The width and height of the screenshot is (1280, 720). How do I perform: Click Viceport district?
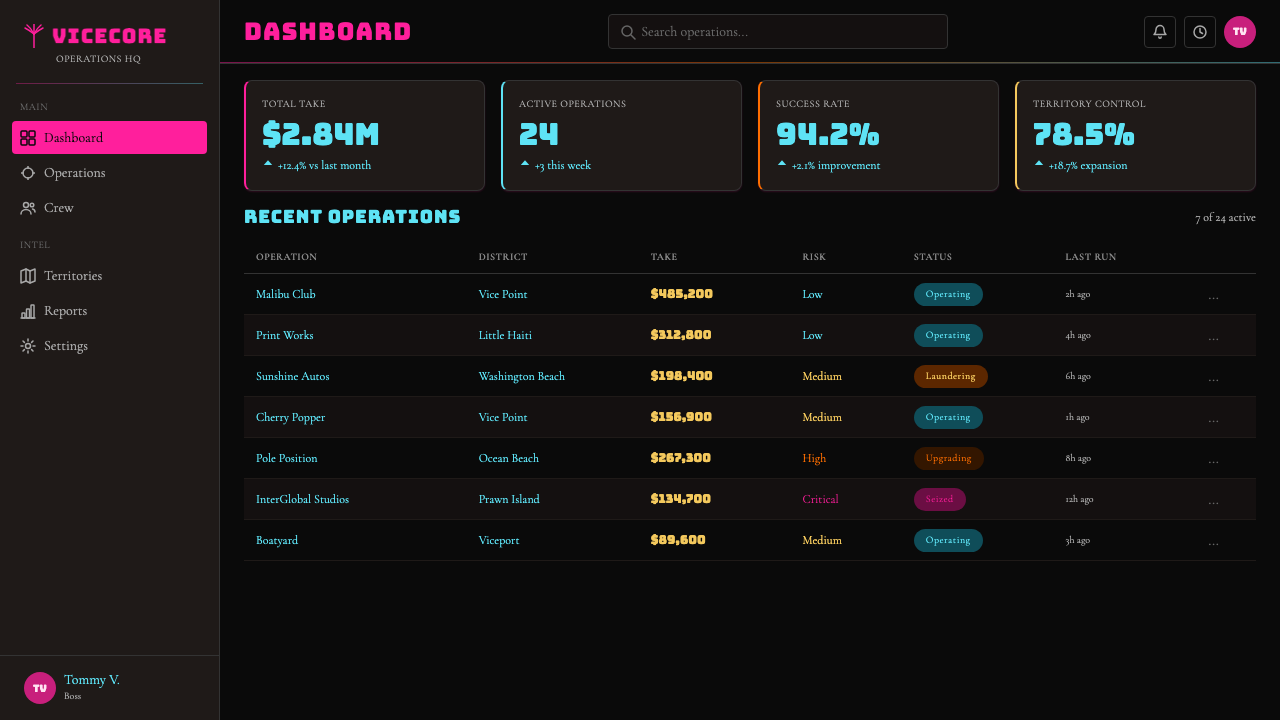(499, 540)
